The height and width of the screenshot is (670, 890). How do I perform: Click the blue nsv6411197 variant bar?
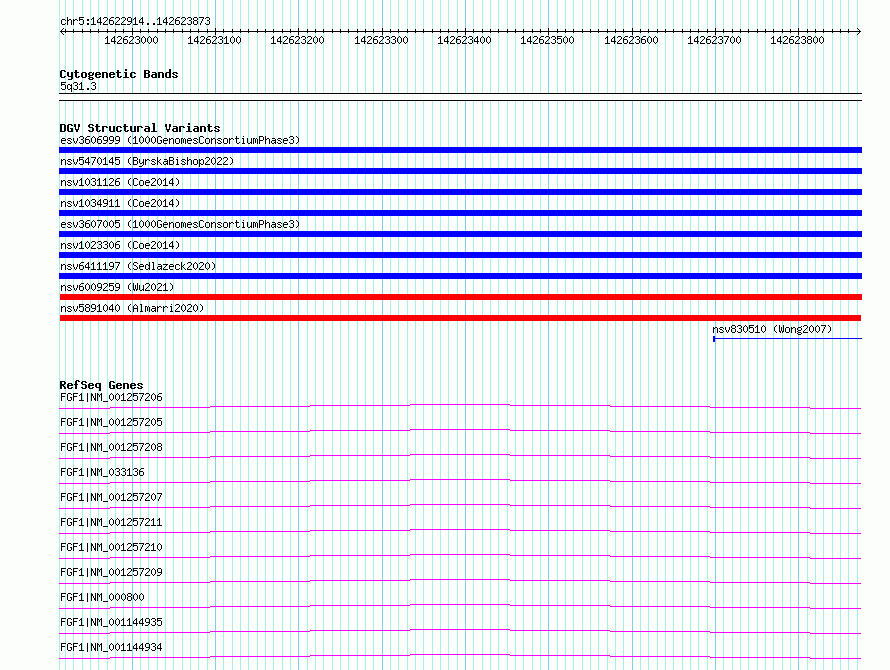click(460, 276)
